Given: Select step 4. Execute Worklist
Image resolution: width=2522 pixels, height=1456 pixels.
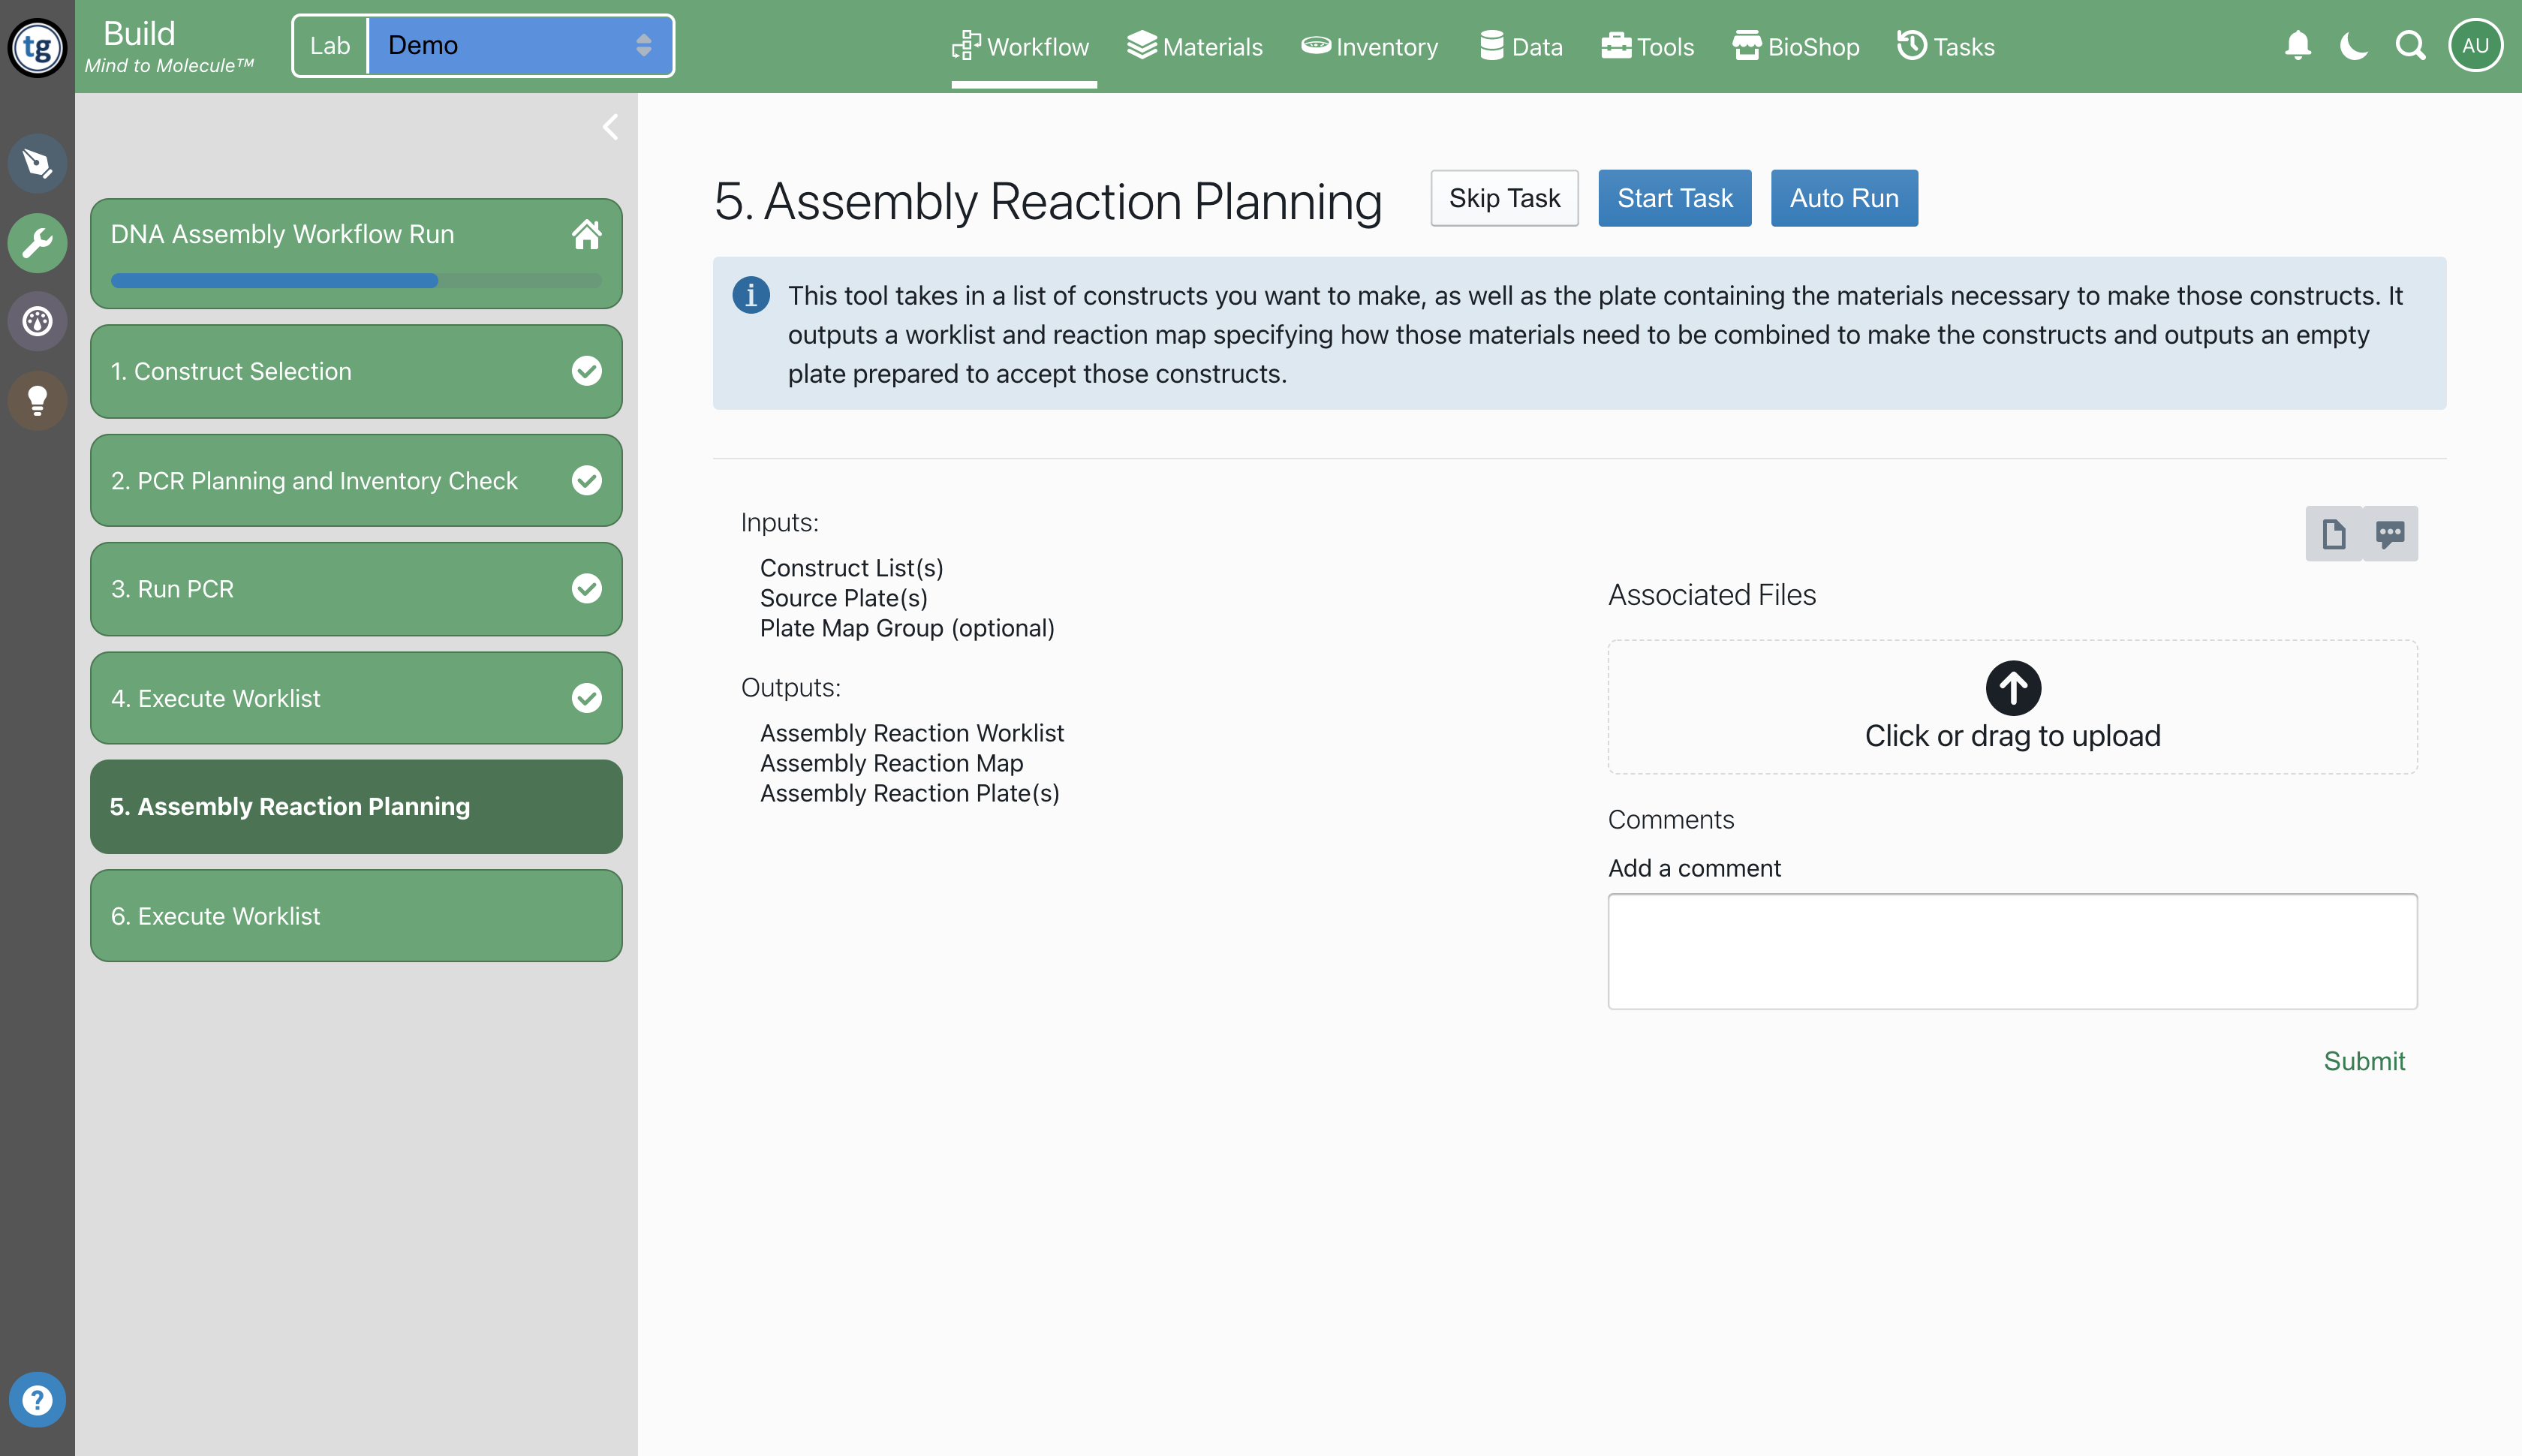Looking at the screenshot, I should [356, 698].
